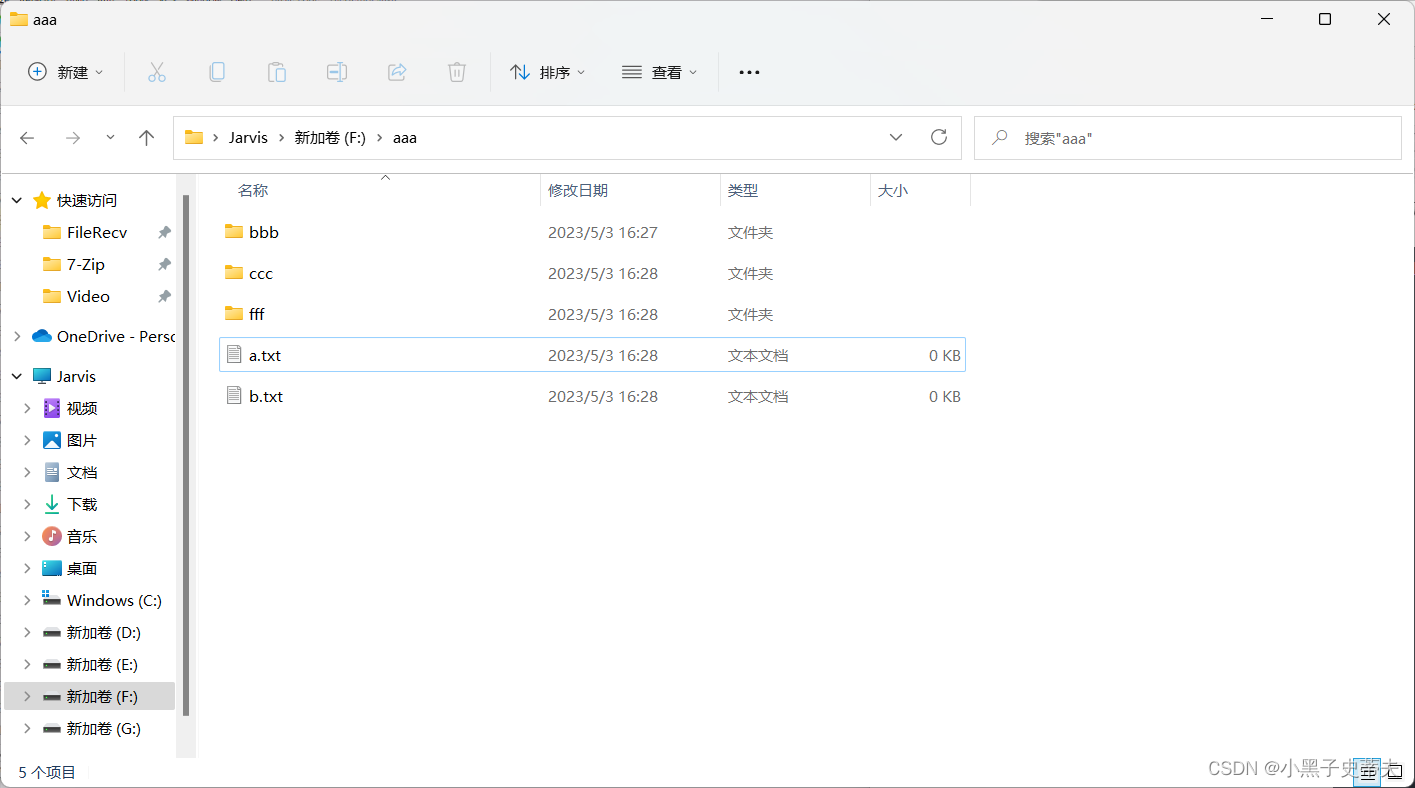1415x788 pixels.
Task: Select the ccc folder
Action: pyautogui.click(x=592, y=273)
